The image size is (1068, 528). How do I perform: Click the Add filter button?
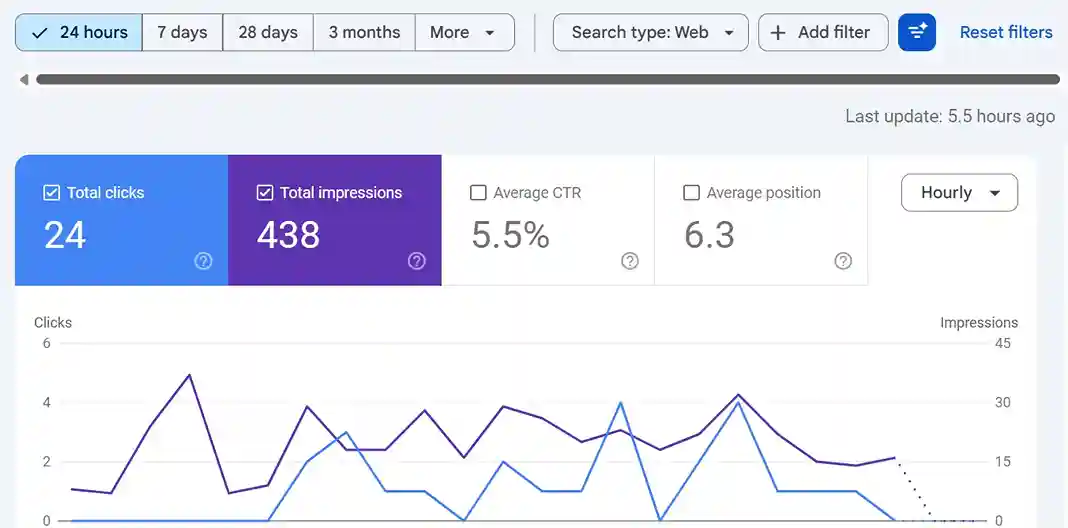click(823, 32)
